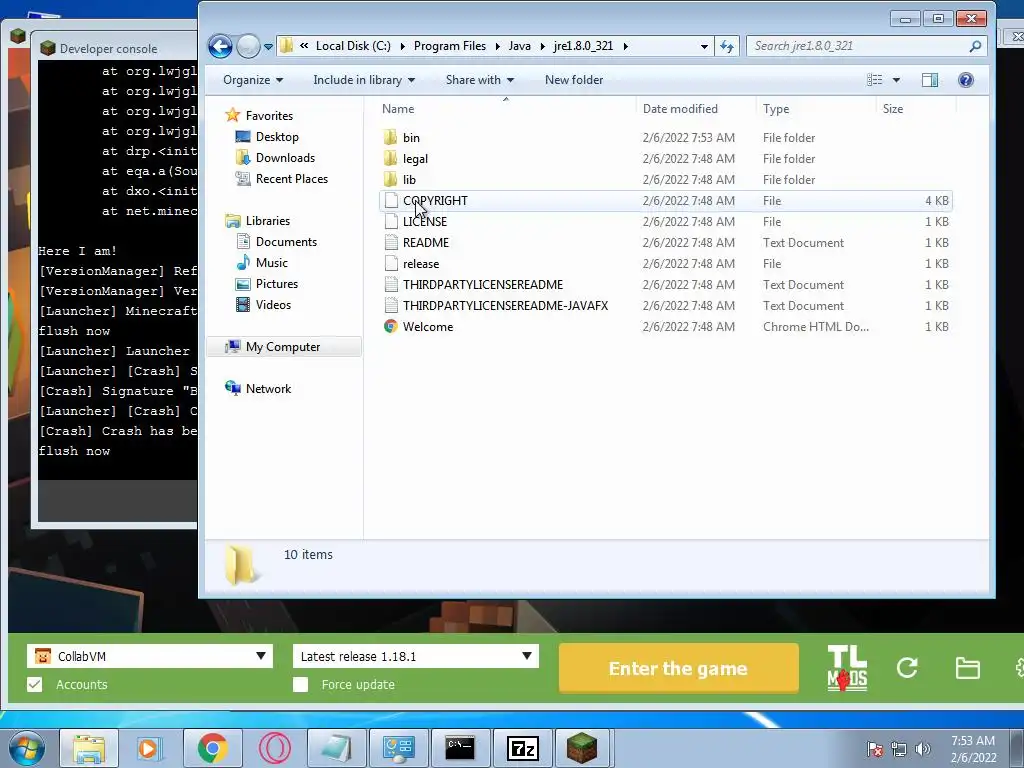Select the README text document
1024x768 pixels.
click(x=665, y=242)
